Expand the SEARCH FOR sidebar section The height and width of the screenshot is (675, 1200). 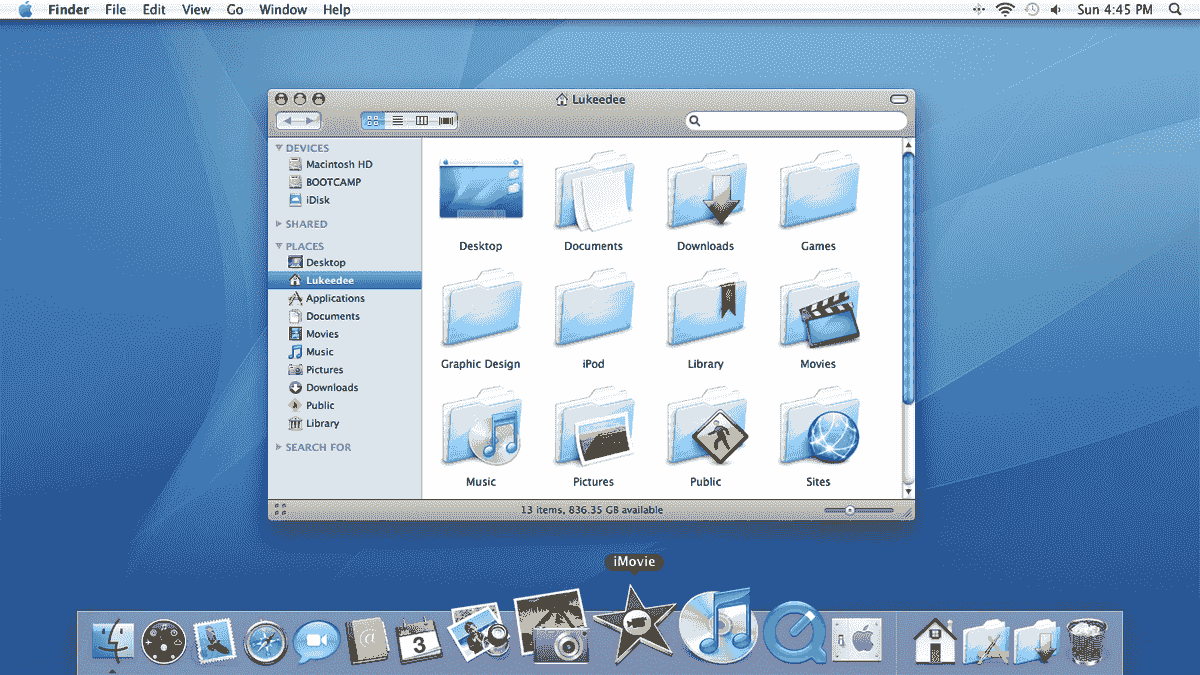coord(279,447)
